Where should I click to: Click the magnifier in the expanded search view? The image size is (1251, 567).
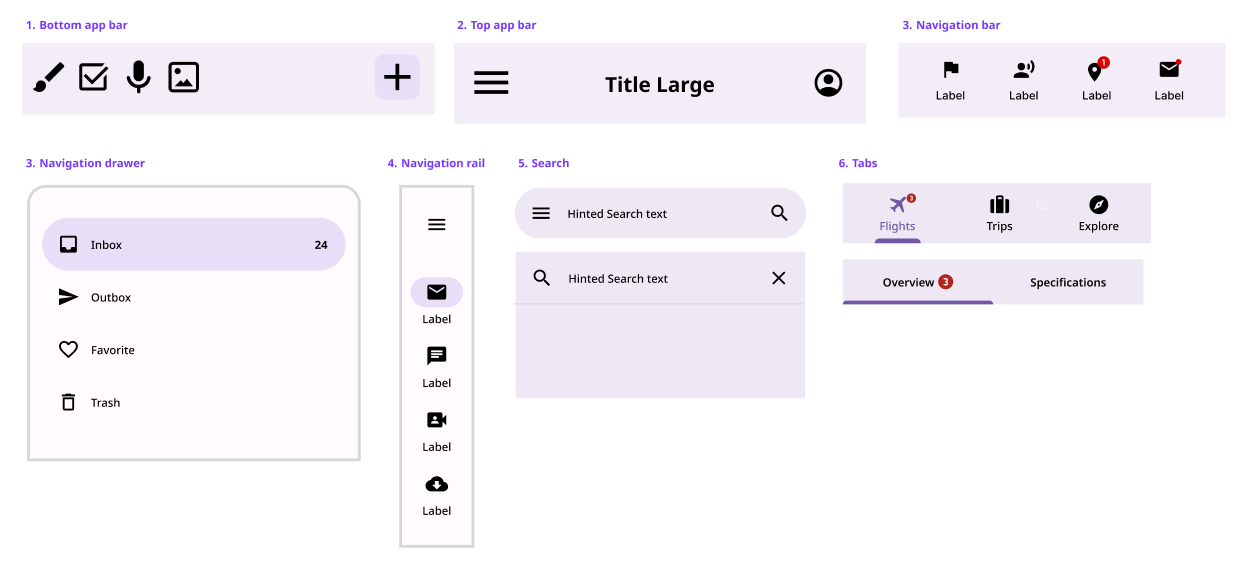coord(541,278)
